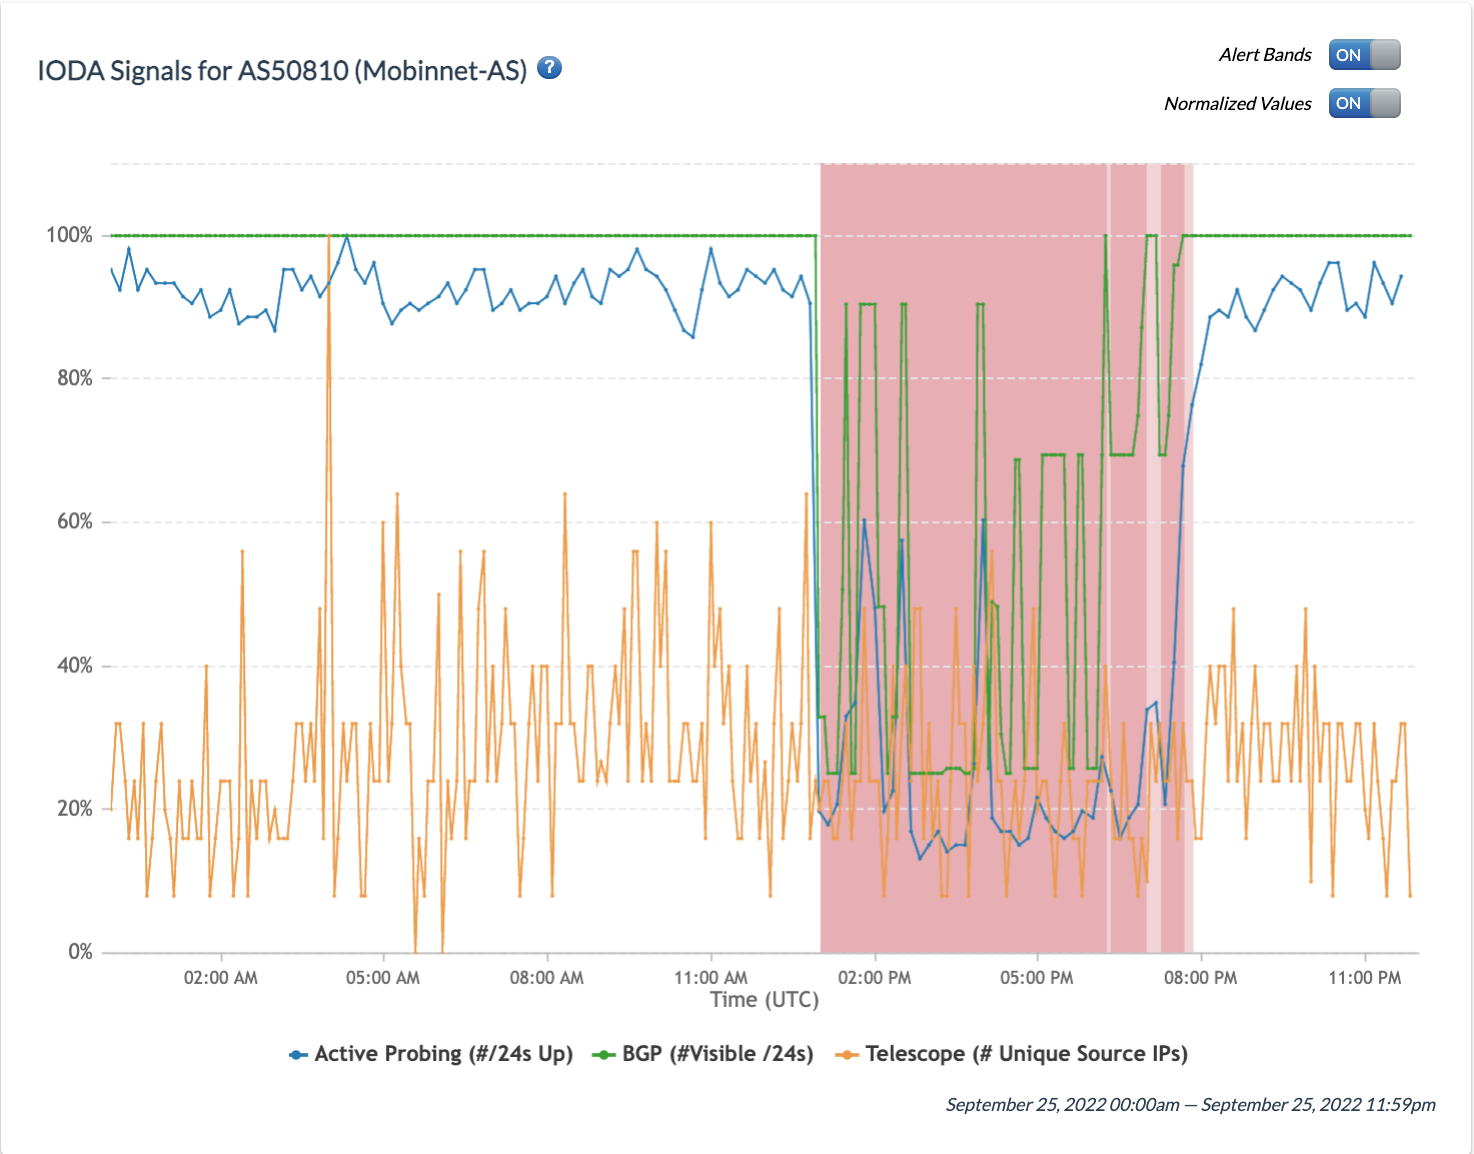Click the blue help question mark icon
Screen dimensions: 1474x1154
(x=549, y=68)
